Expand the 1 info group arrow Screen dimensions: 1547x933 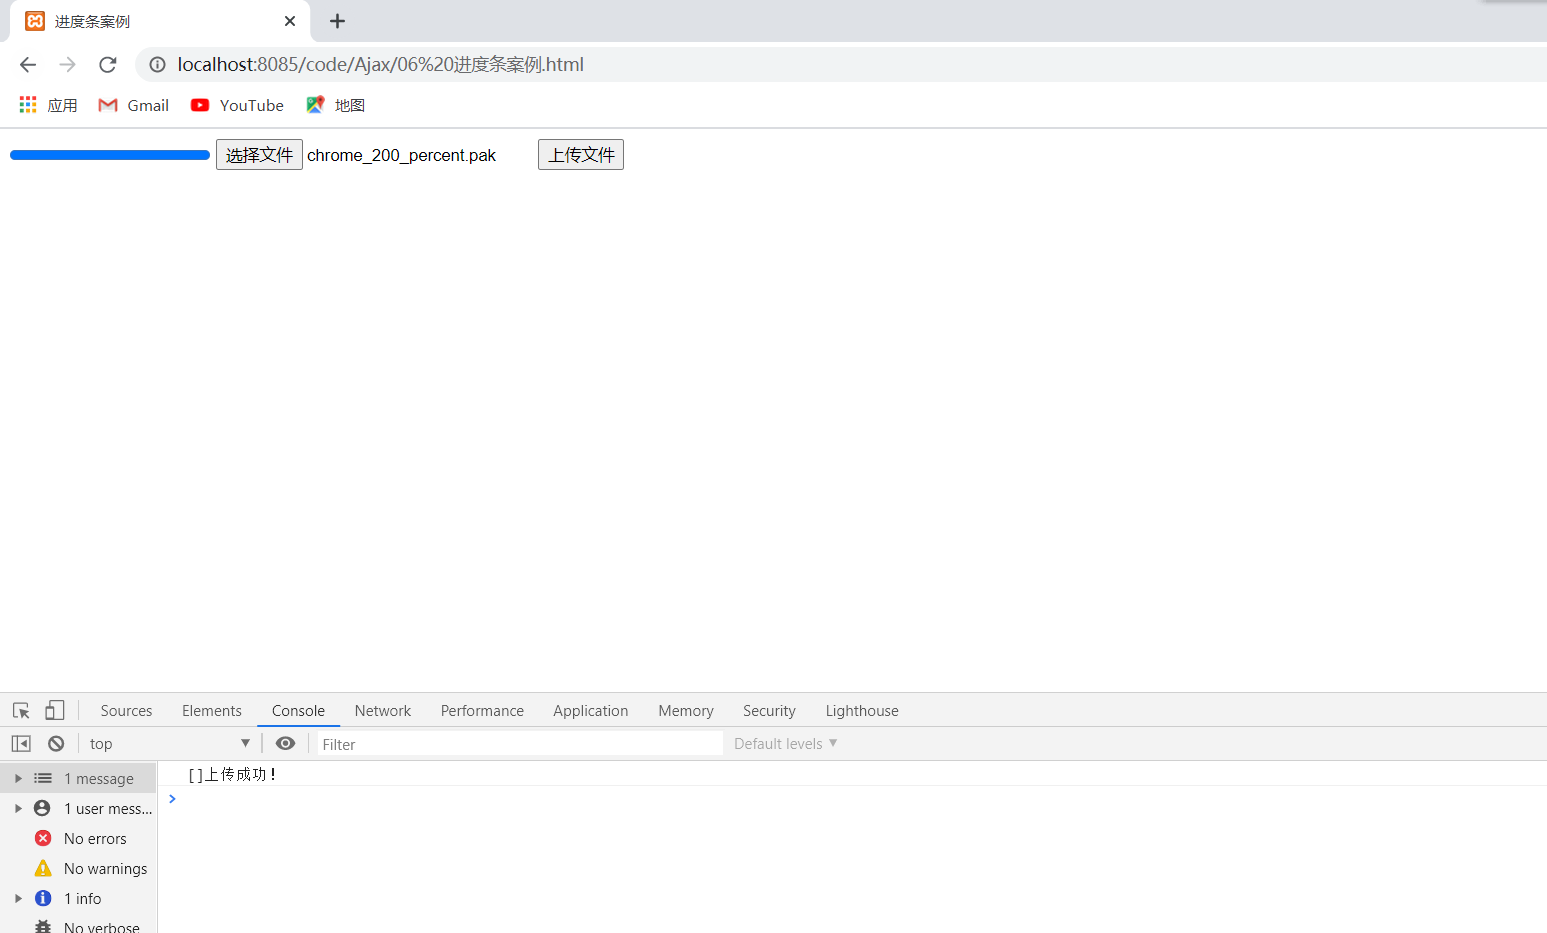click(x=18, y=898)
